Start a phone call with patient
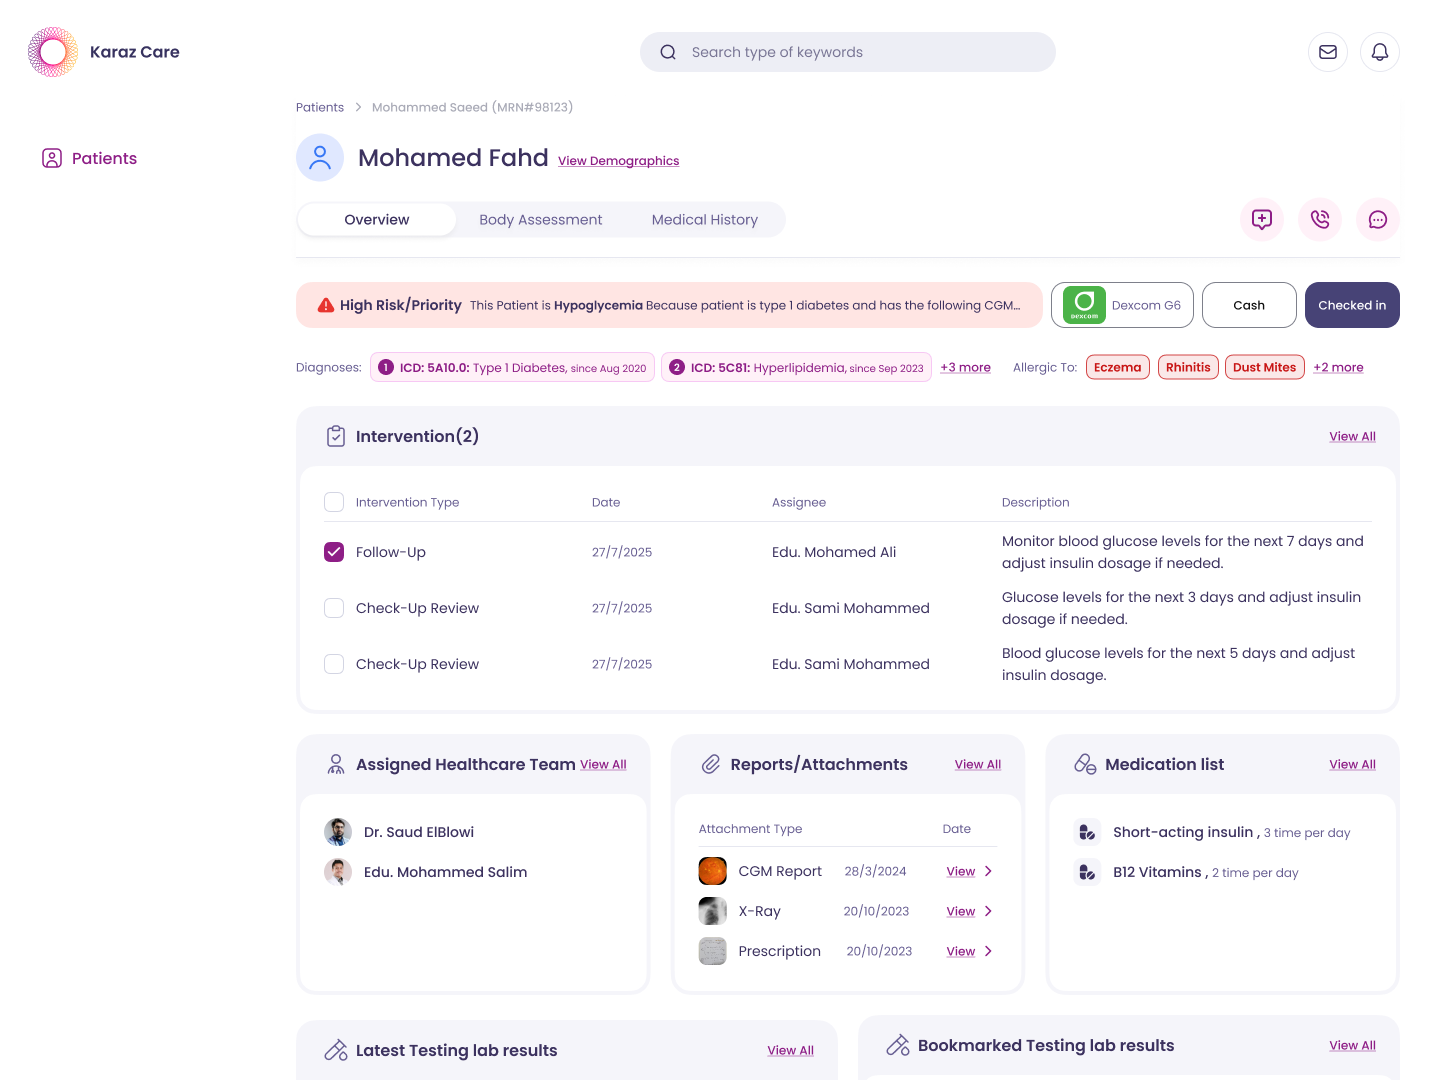 [x=1320, y=219]
